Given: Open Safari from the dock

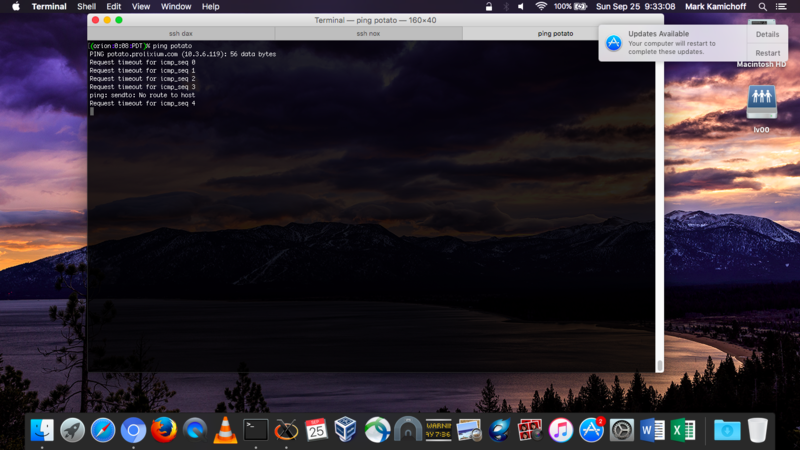Looking at the screenshot, I should point(103,430).
